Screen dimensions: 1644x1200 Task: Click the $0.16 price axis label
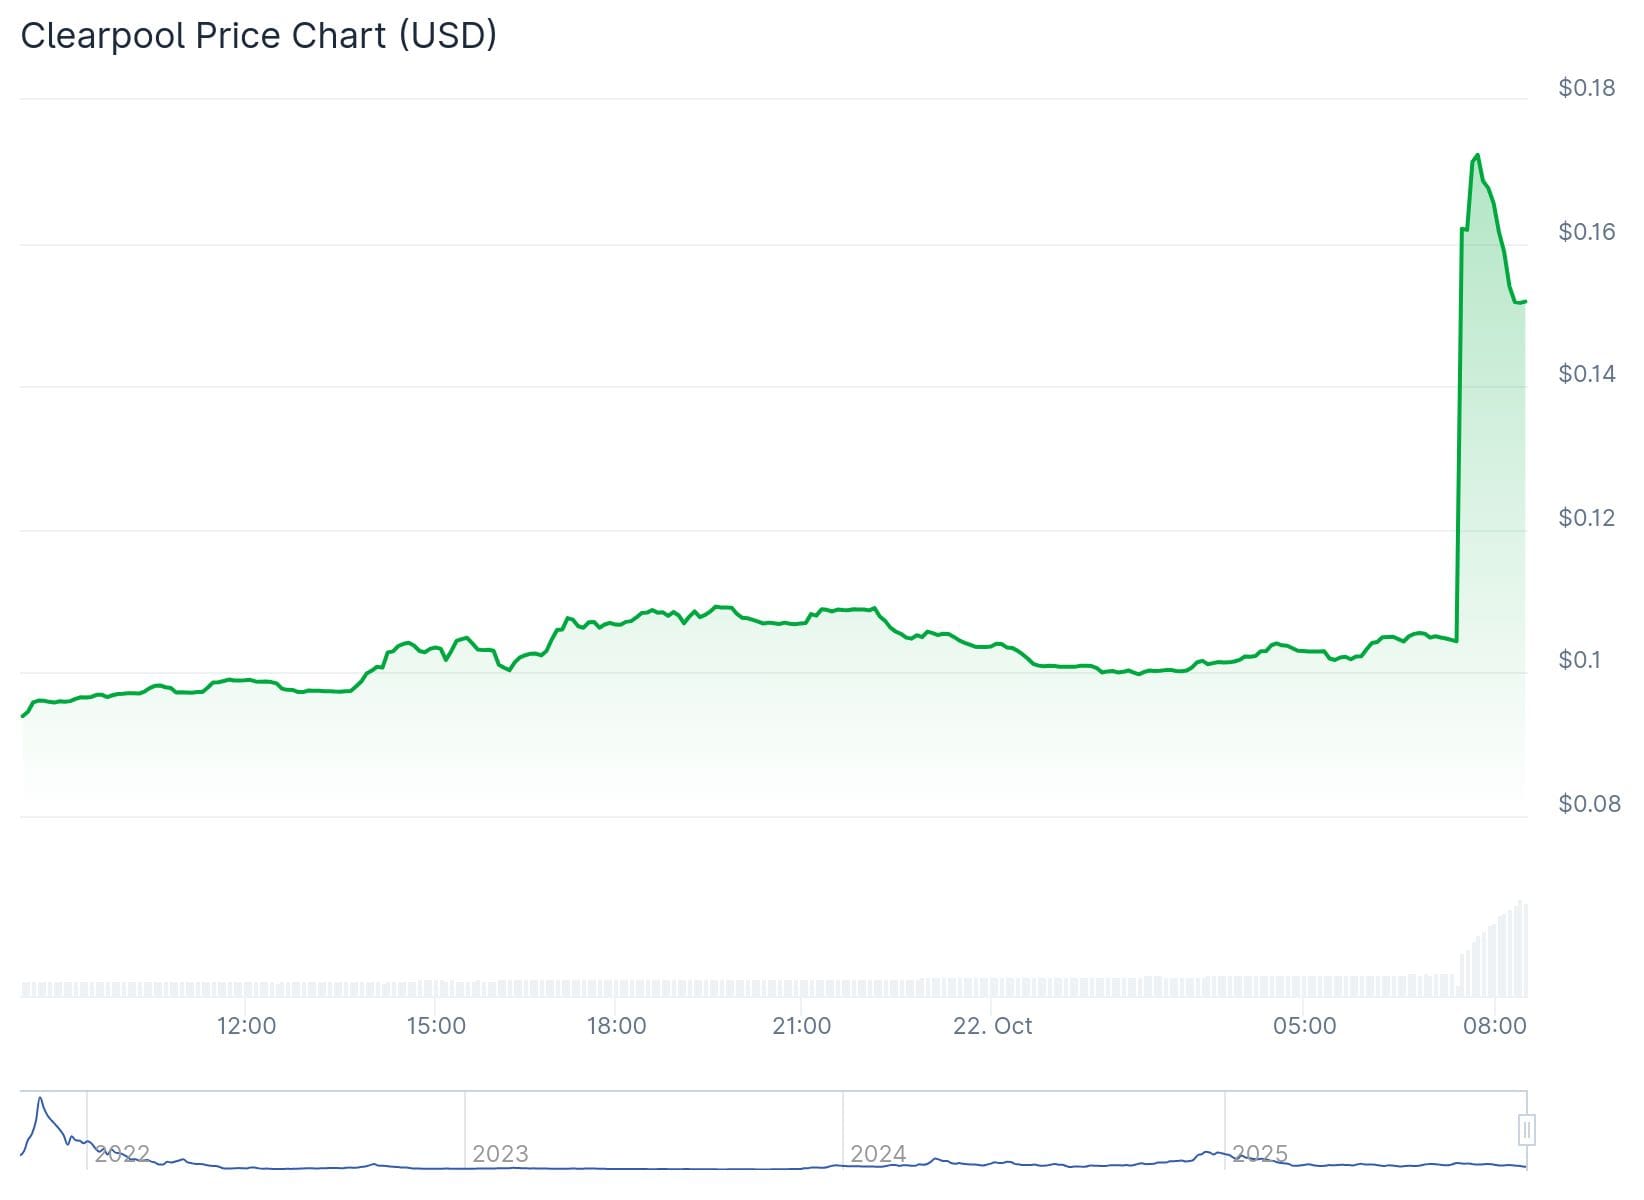pos(1586,232)
